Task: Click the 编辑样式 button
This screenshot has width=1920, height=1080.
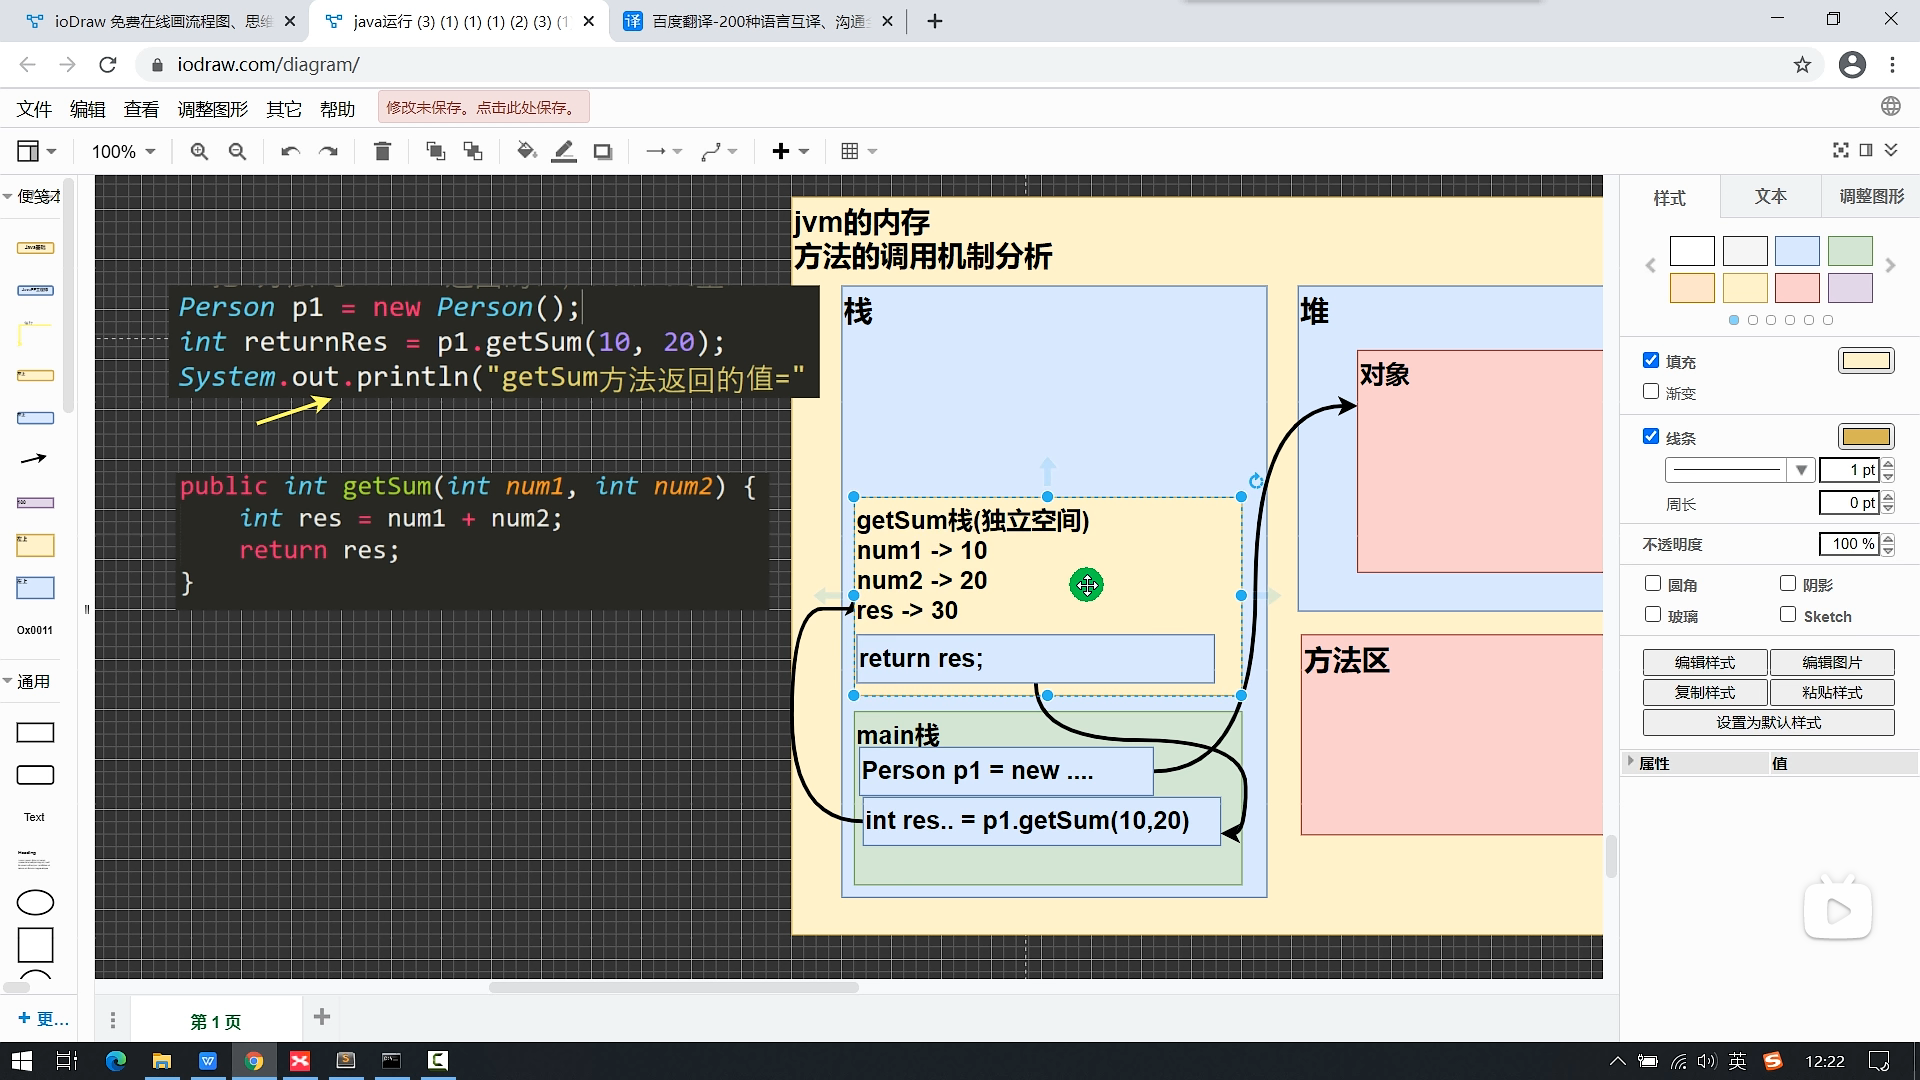Action: click(x=1705, y=662)
